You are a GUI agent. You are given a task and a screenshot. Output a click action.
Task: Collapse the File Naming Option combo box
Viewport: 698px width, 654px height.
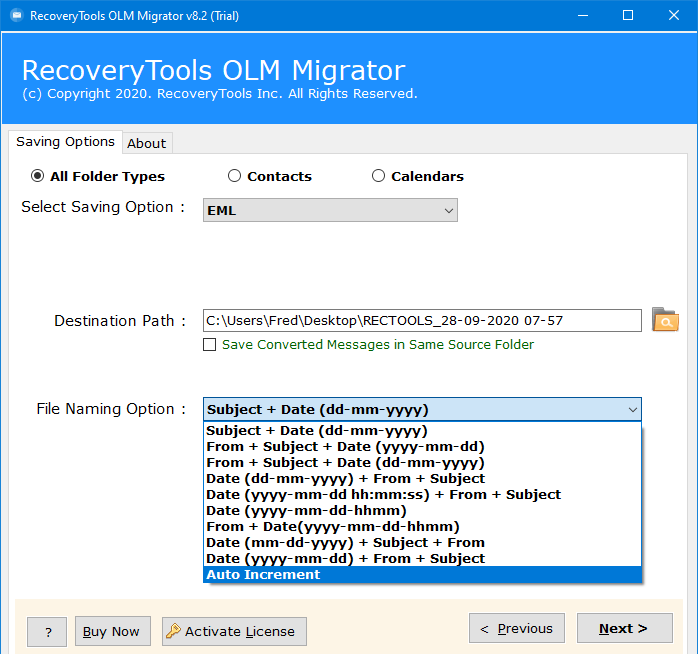(x=422, y=409)
